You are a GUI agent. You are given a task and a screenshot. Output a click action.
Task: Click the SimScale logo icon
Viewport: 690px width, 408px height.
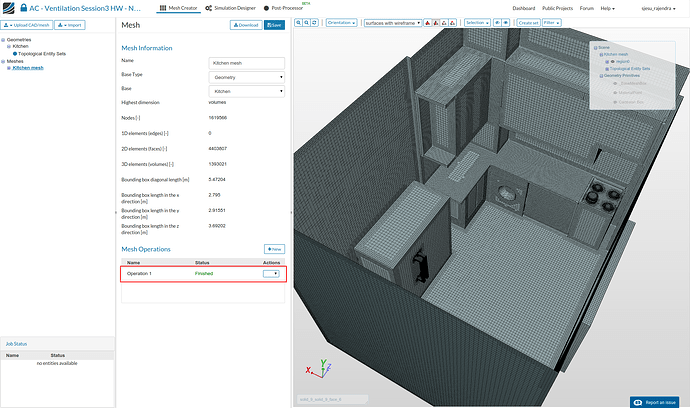tap(8, 8)
